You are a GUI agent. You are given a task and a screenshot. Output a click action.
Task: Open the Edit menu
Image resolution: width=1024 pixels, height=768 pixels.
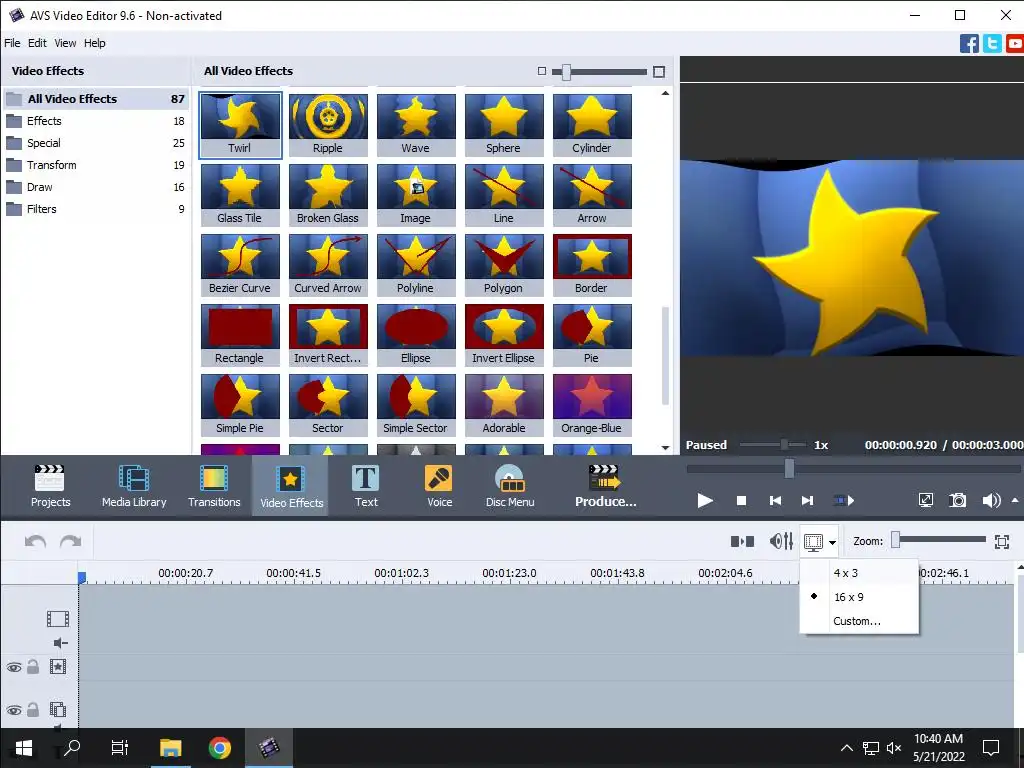(37, 43)
